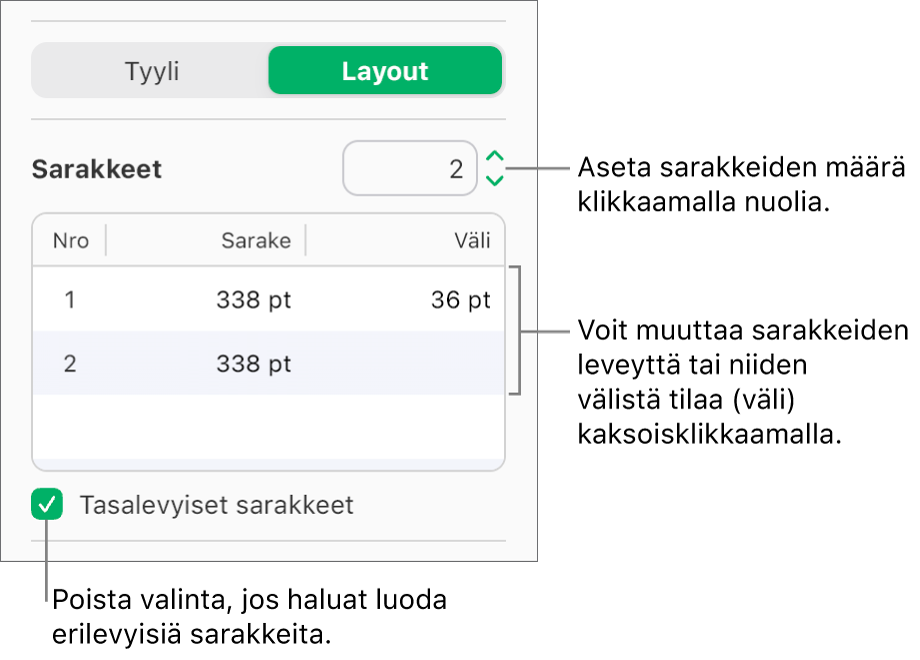Click the Sarakkeet number field
Viewport: 920px width, 660px height.
[x=410, y=168]
